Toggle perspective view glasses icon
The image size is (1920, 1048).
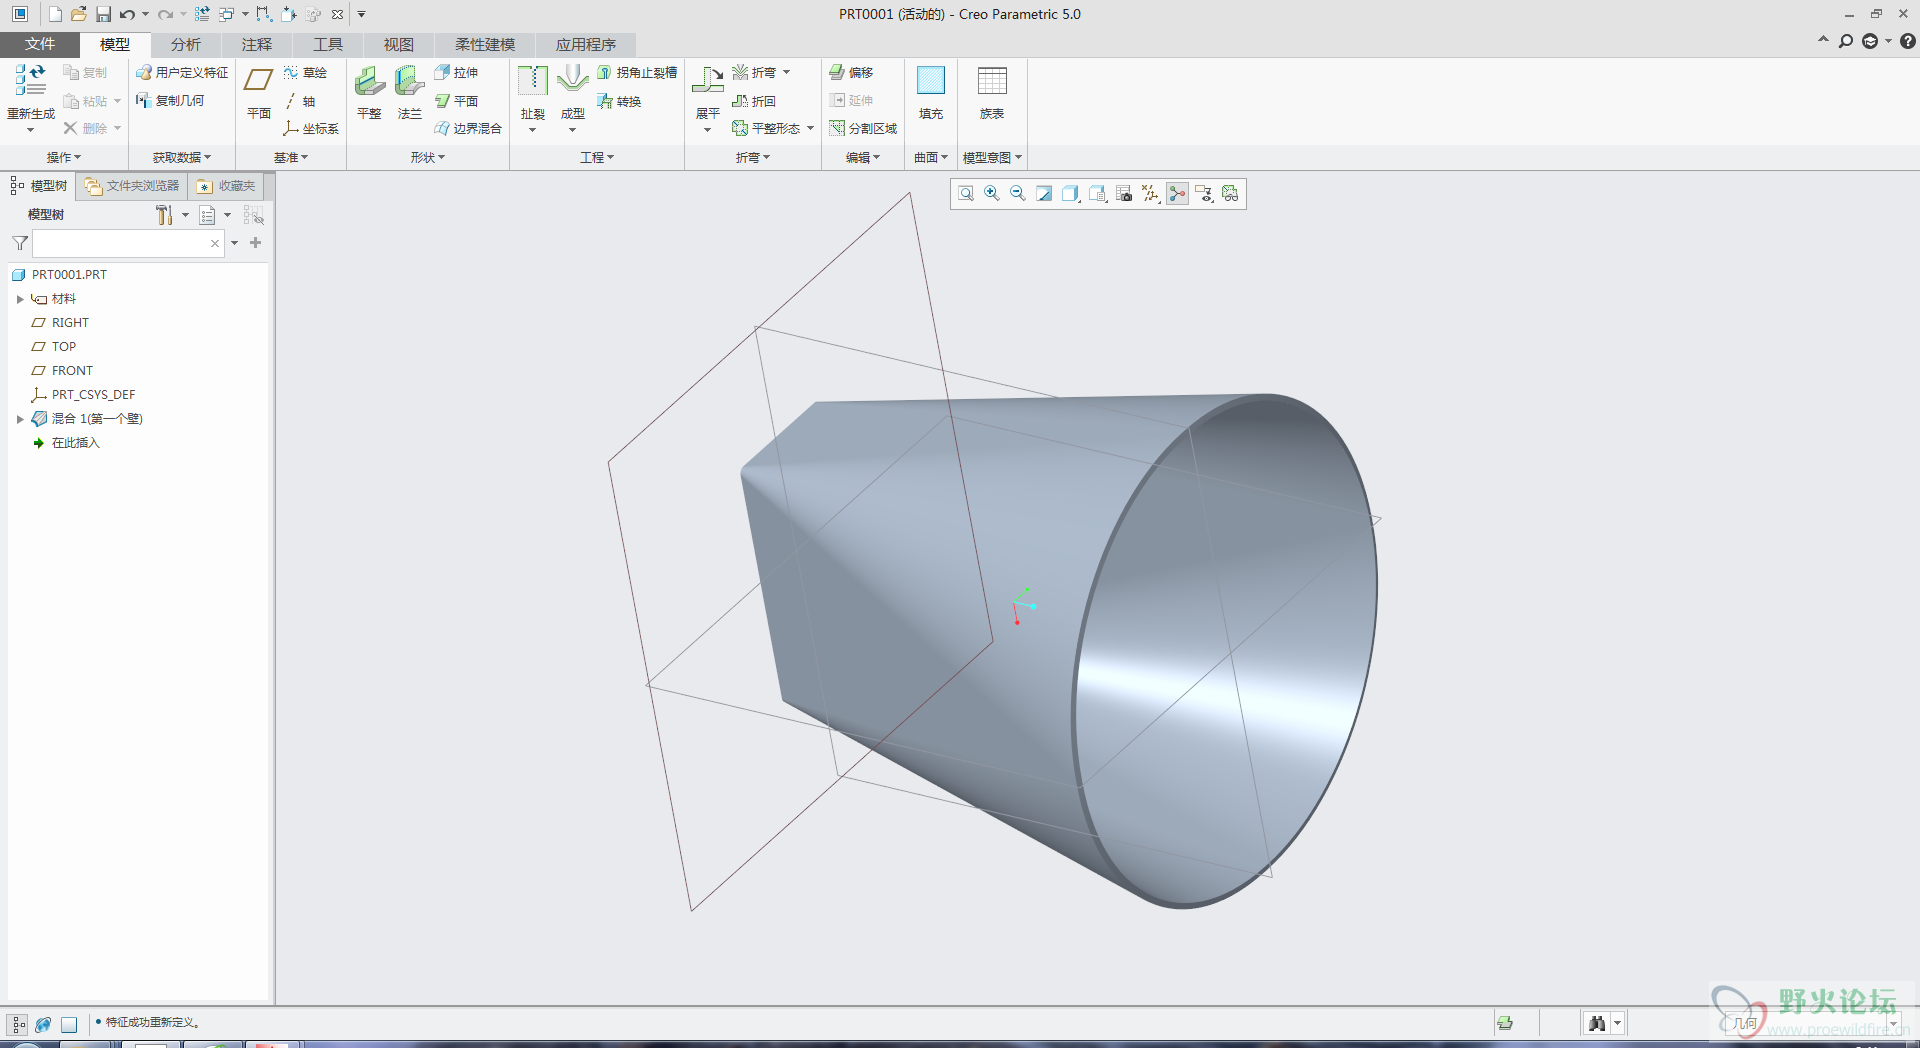point(1230,194)
